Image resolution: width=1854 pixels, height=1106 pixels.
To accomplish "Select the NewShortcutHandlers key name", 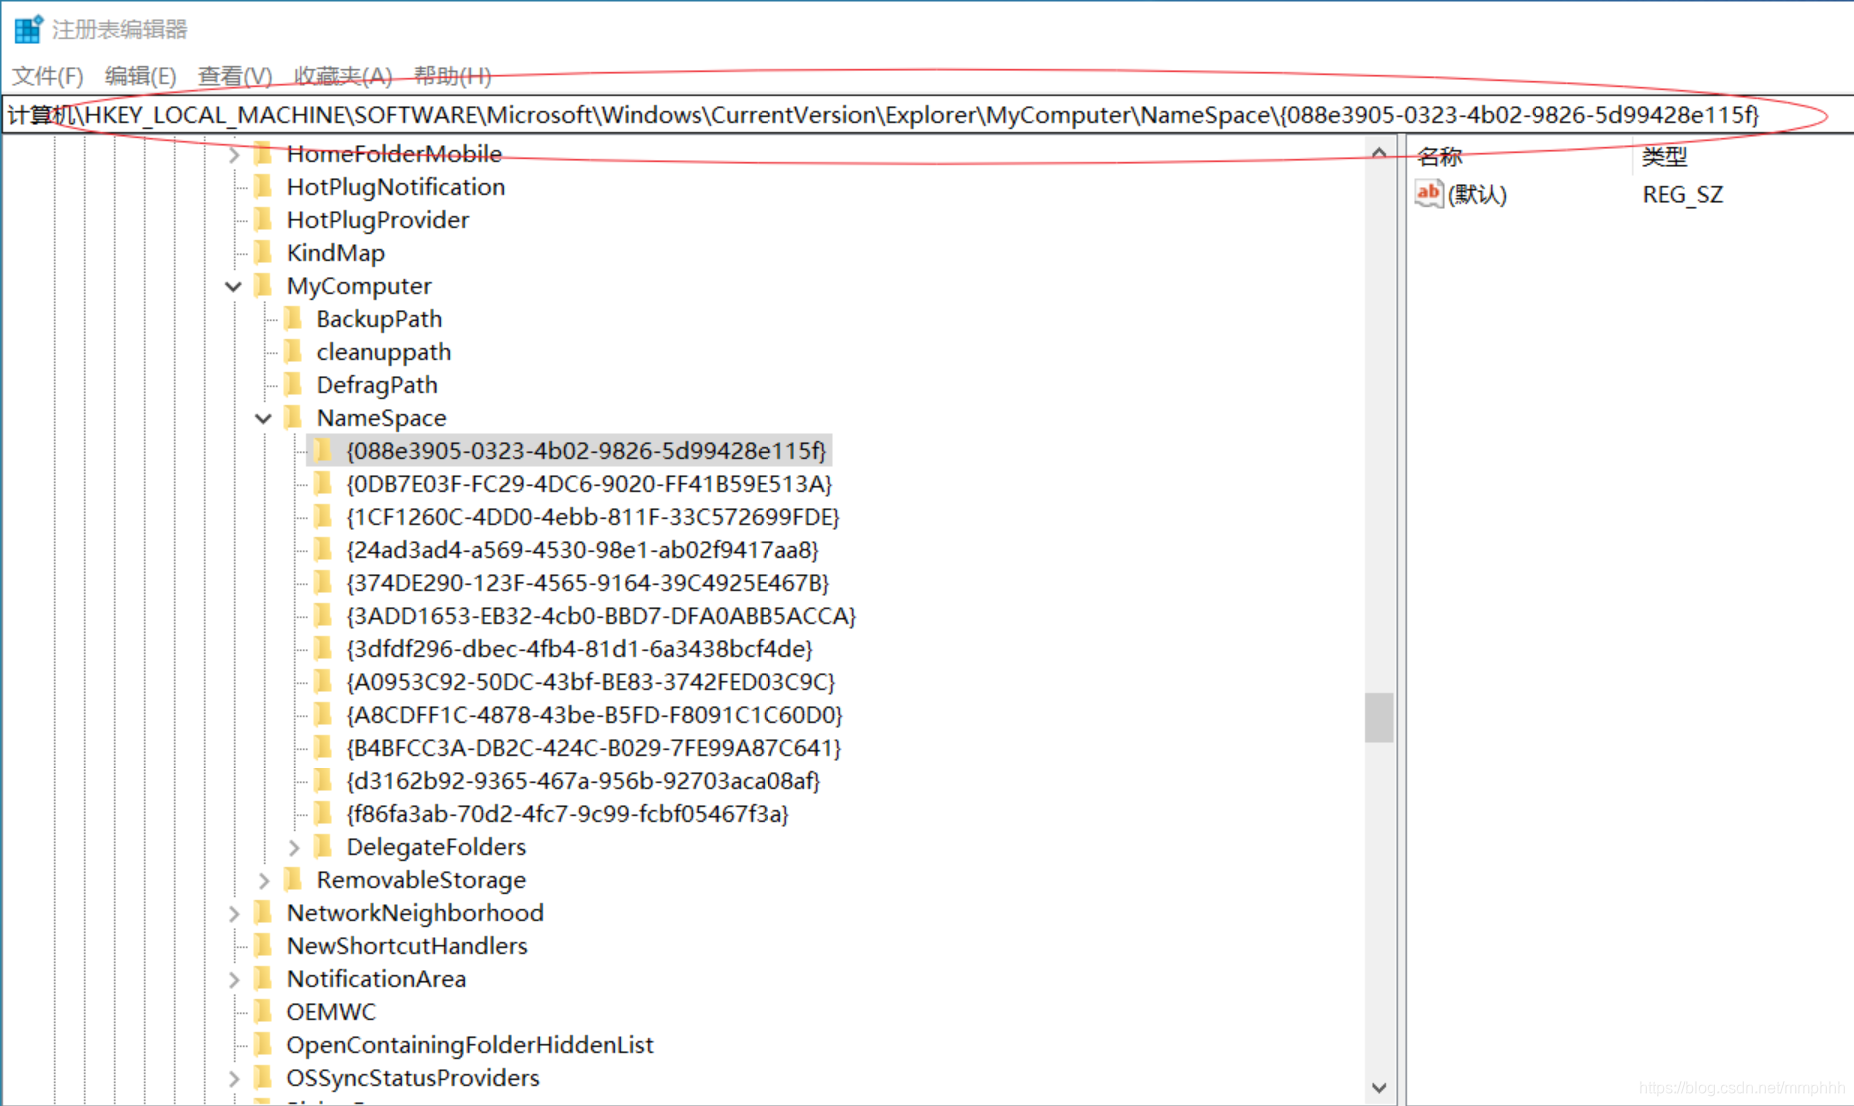I will point(407,946).
